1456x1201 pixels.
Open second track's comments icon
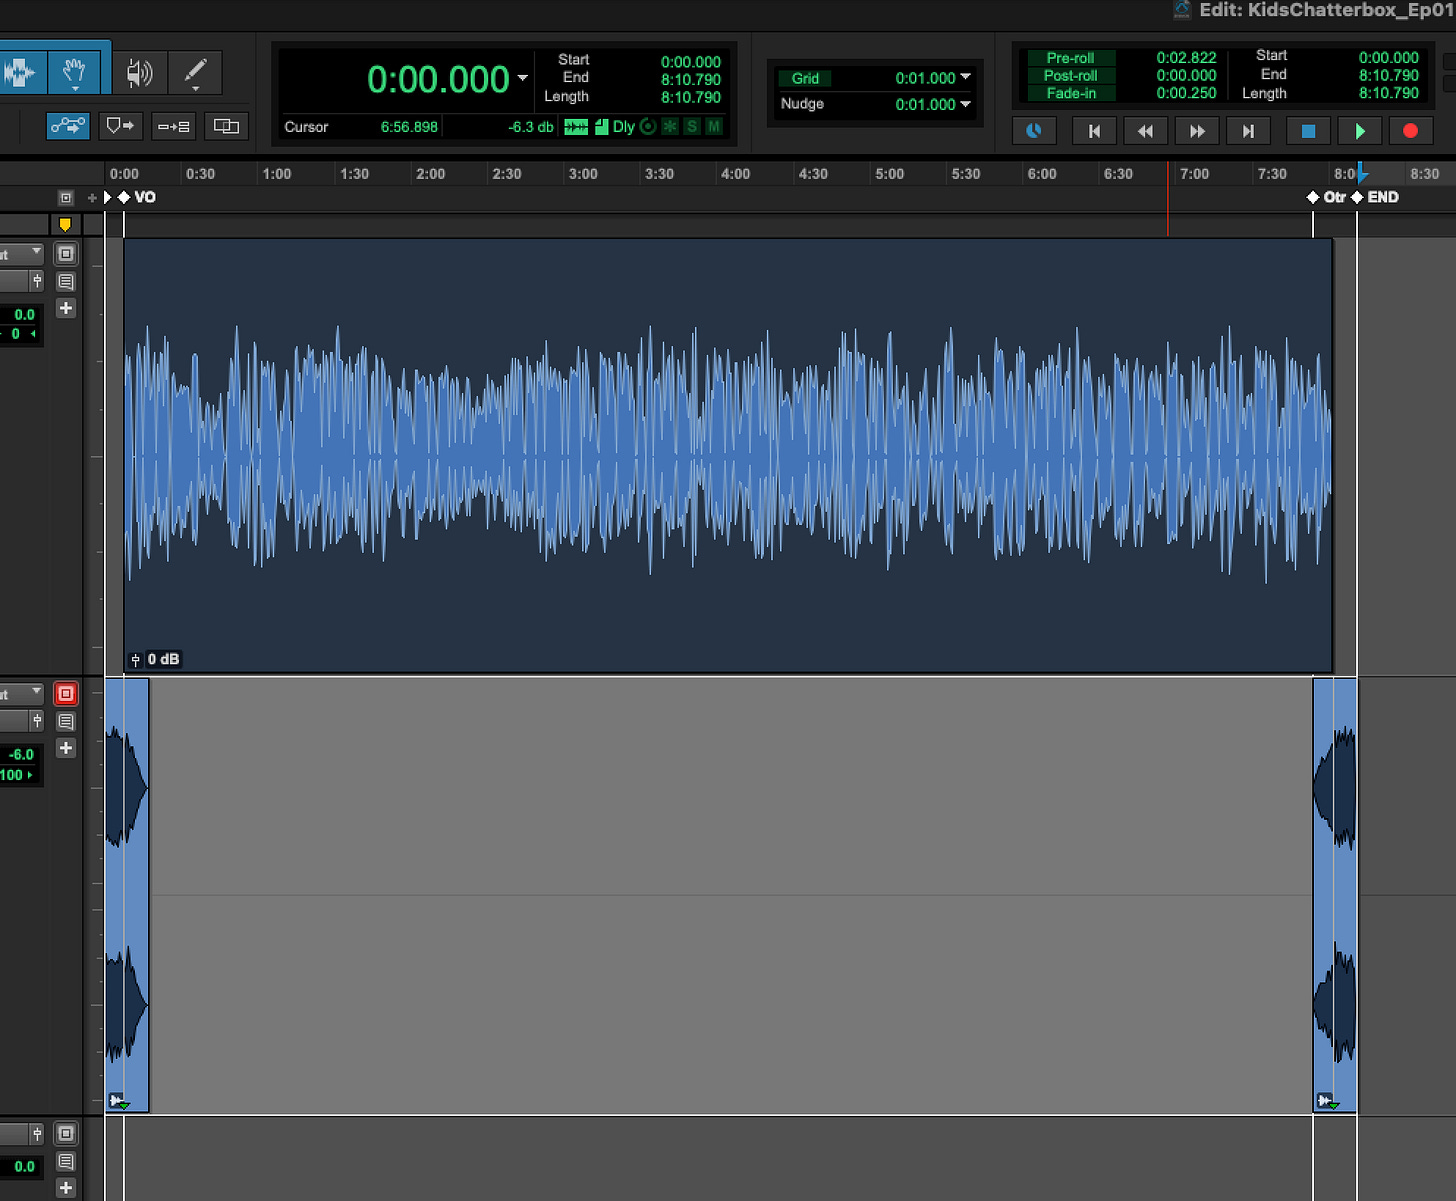pos(66,721)
